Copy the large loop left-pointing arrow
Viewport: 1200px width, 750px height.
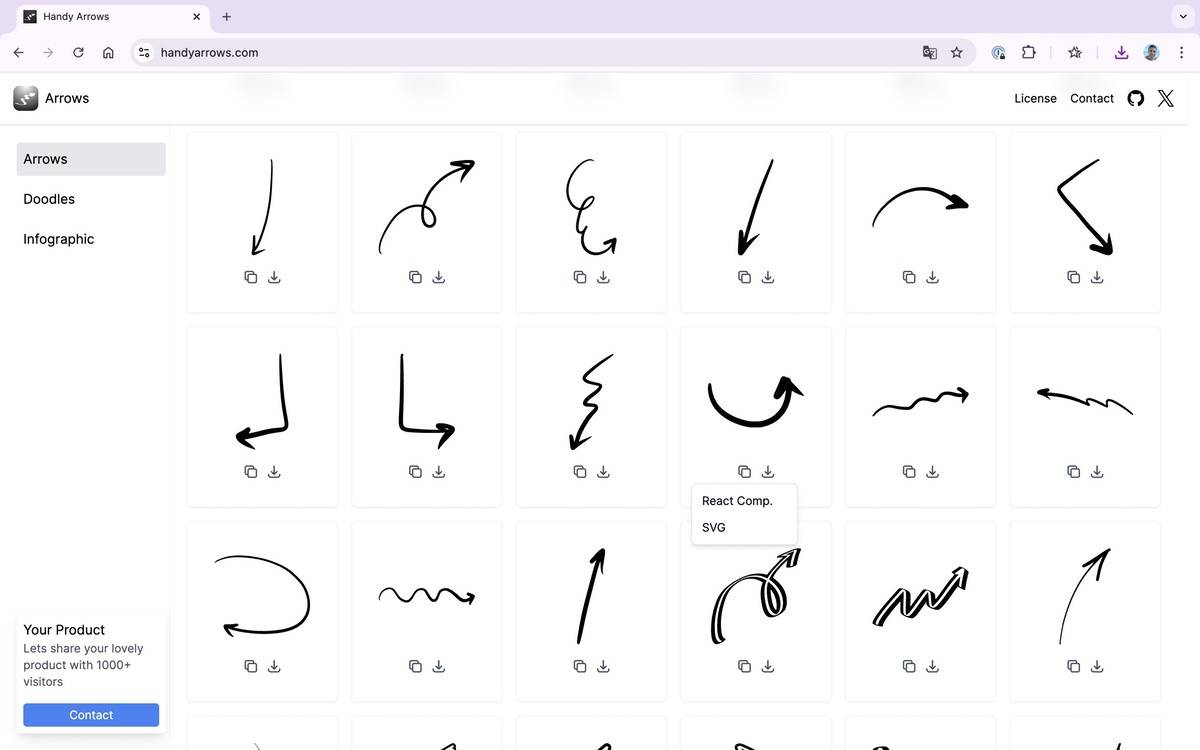point(251,666)
